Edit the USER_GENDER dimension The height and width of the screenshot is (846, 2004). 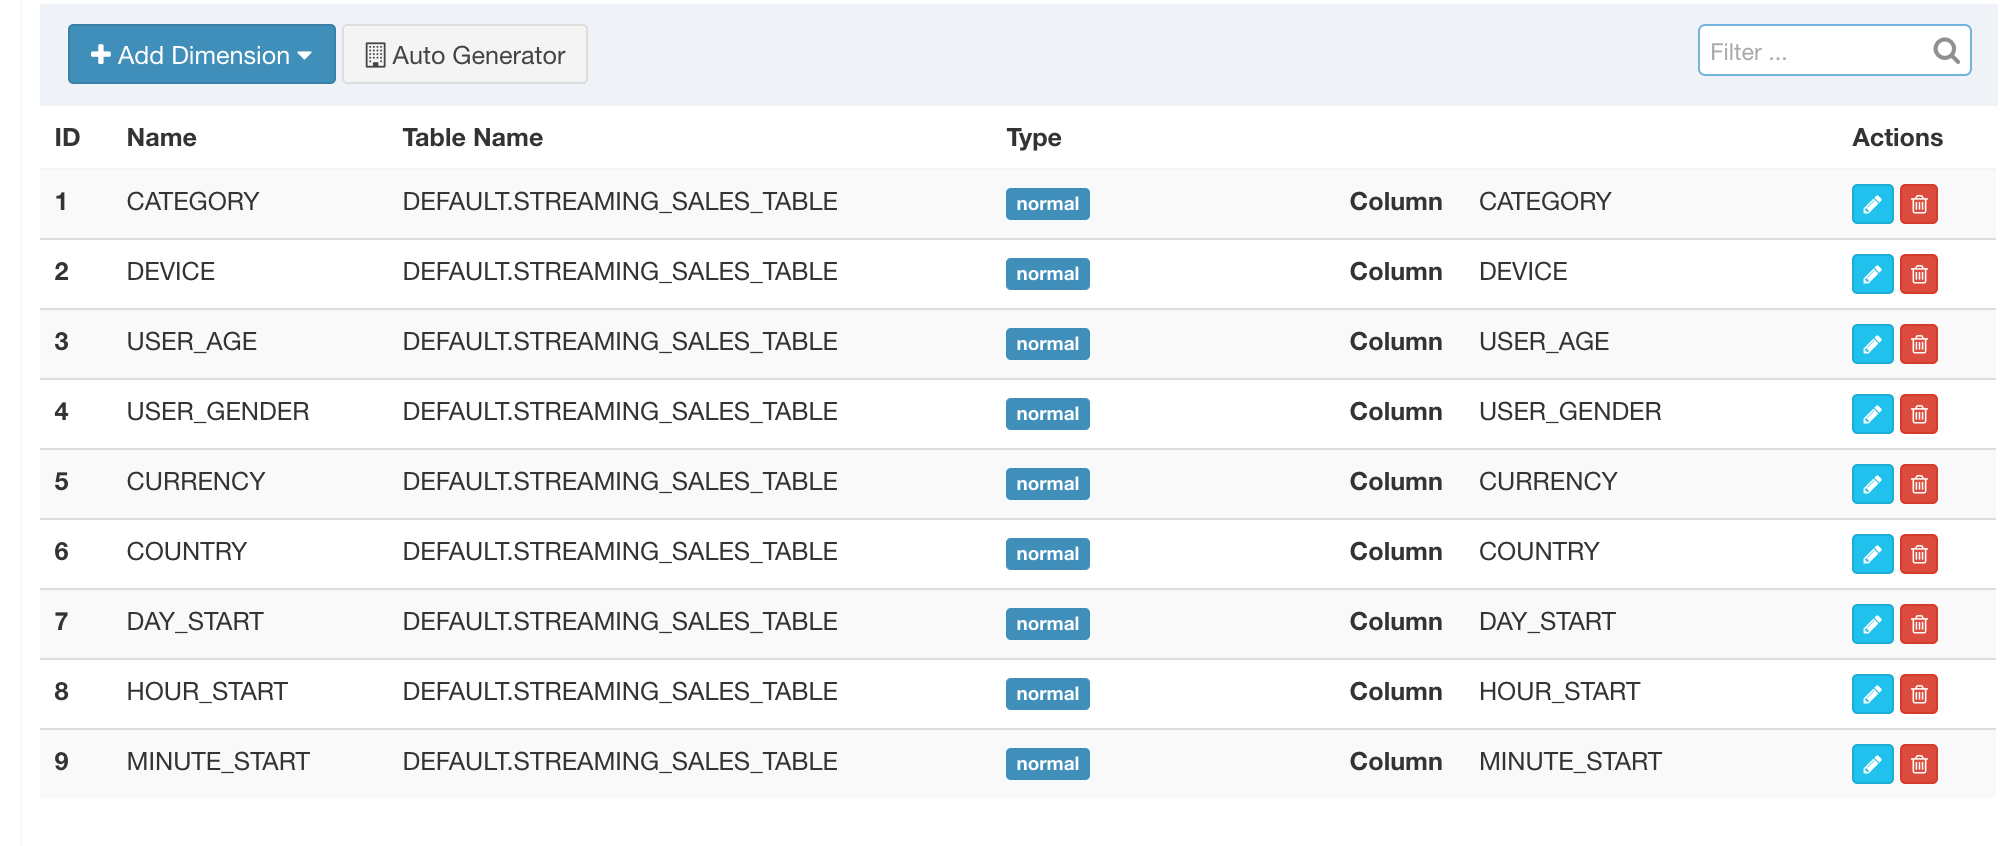point(1872,414)
